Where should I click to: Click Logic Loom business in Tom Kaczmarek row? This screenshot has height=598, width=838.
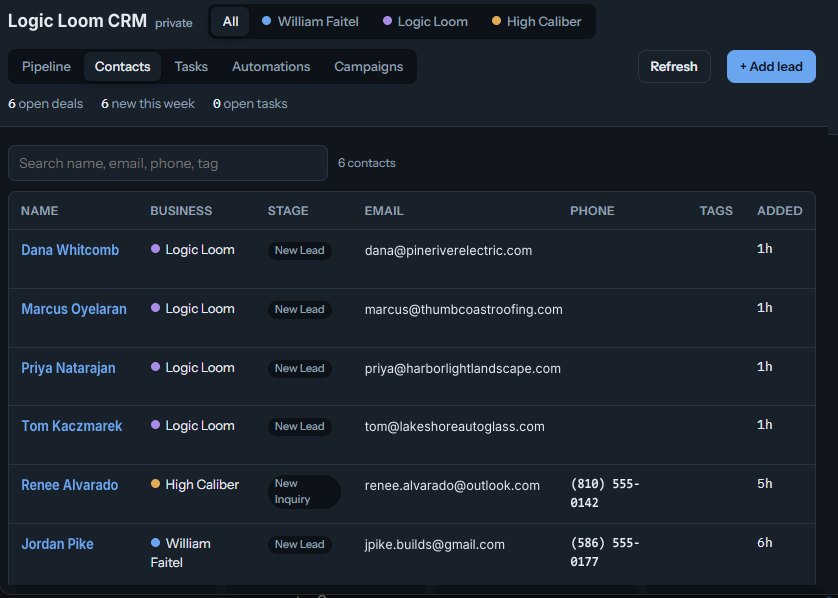pyautogui.click(x=193, y=425)
